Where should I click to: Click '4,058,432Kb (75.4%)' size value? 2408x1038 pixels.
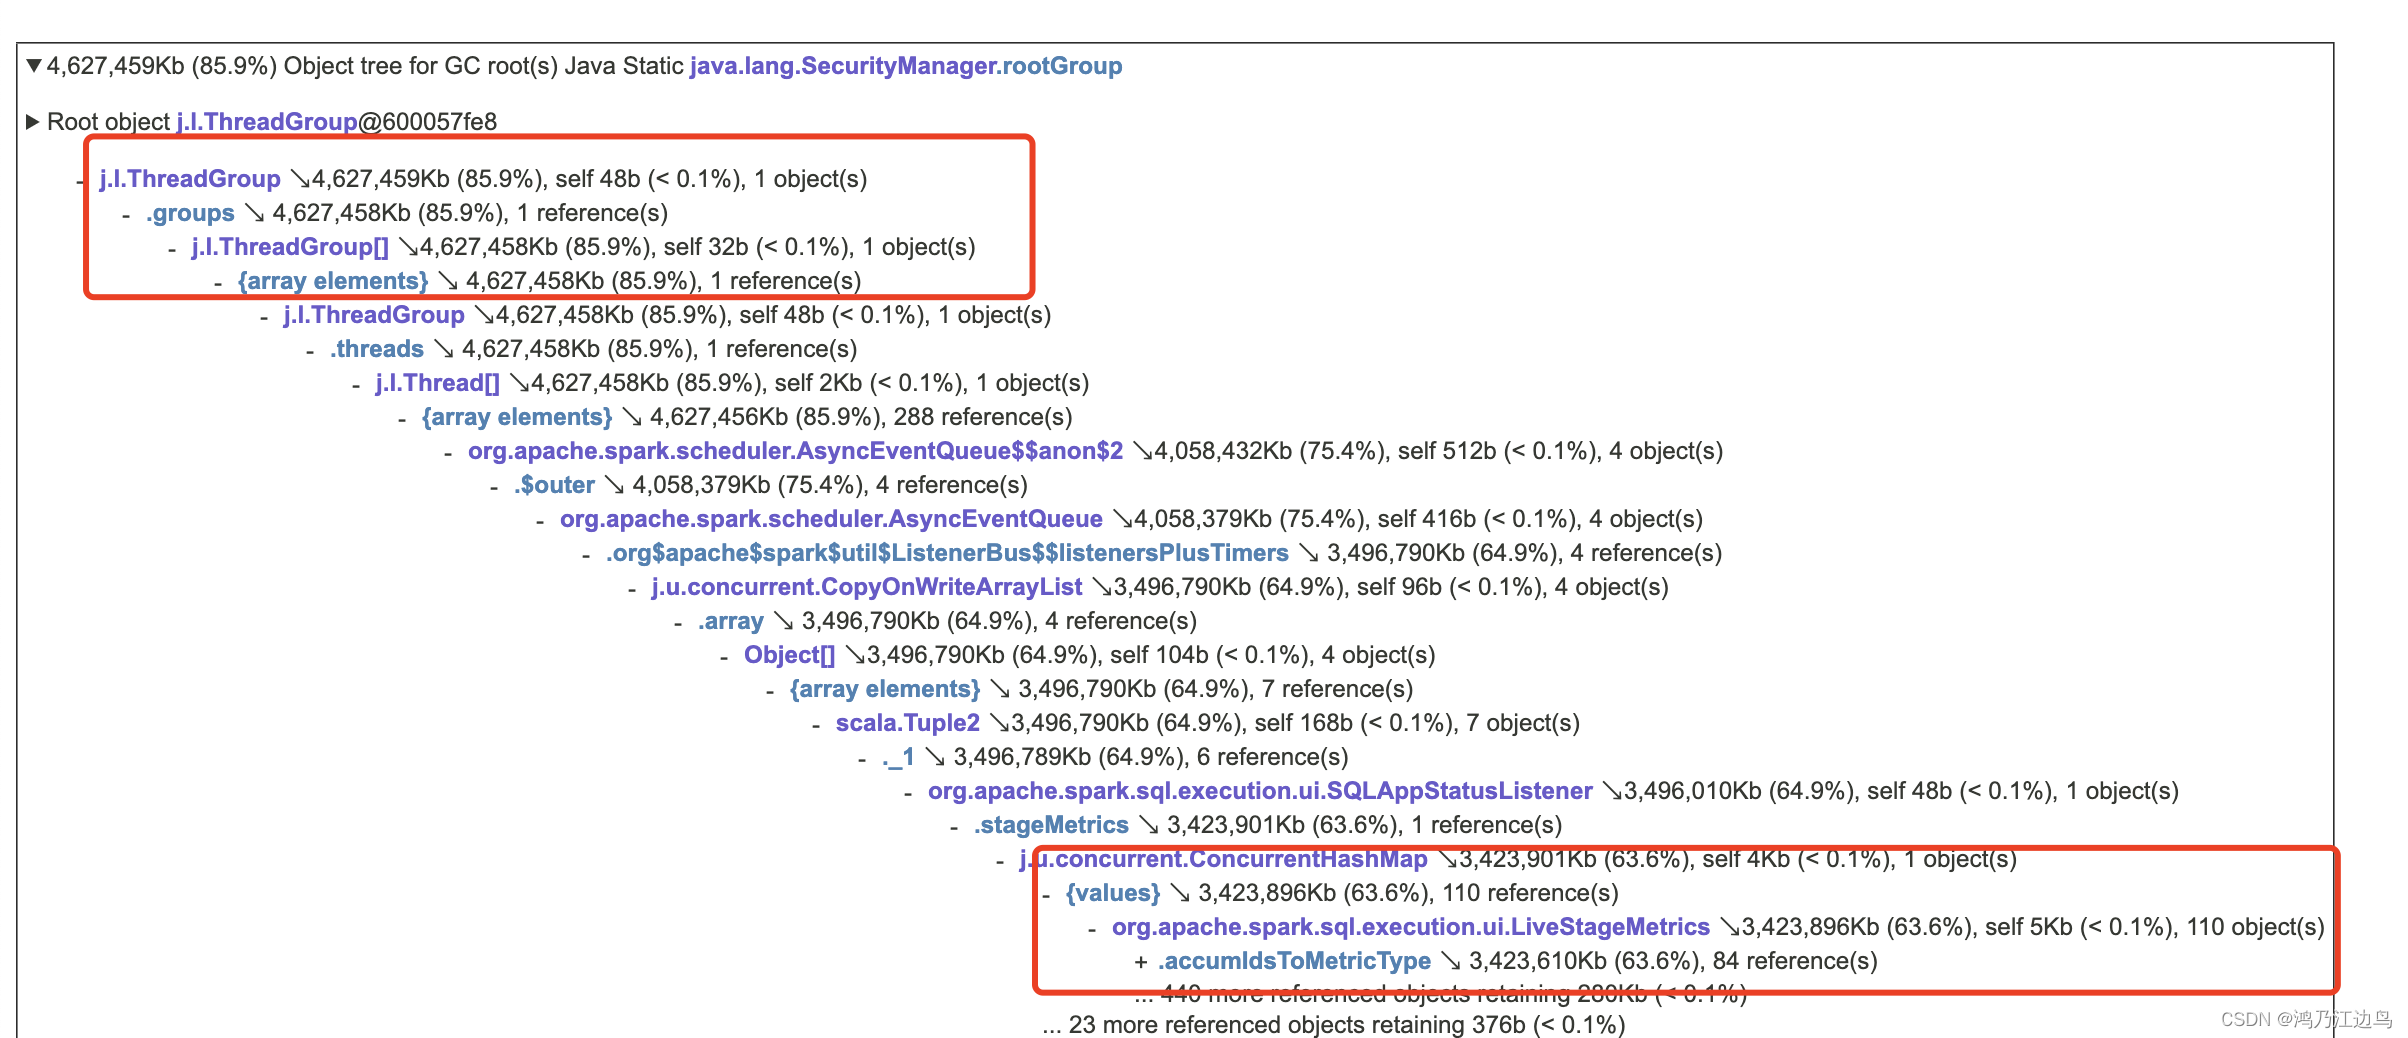(1272, 451)
